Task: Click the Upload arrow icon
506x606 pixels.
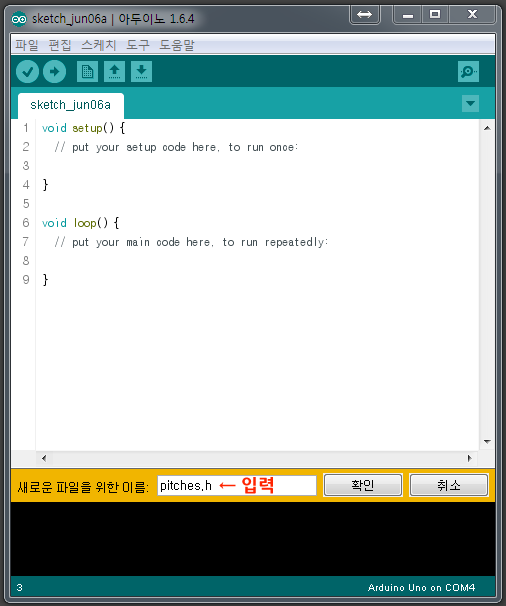Action: tap(55, 71)
